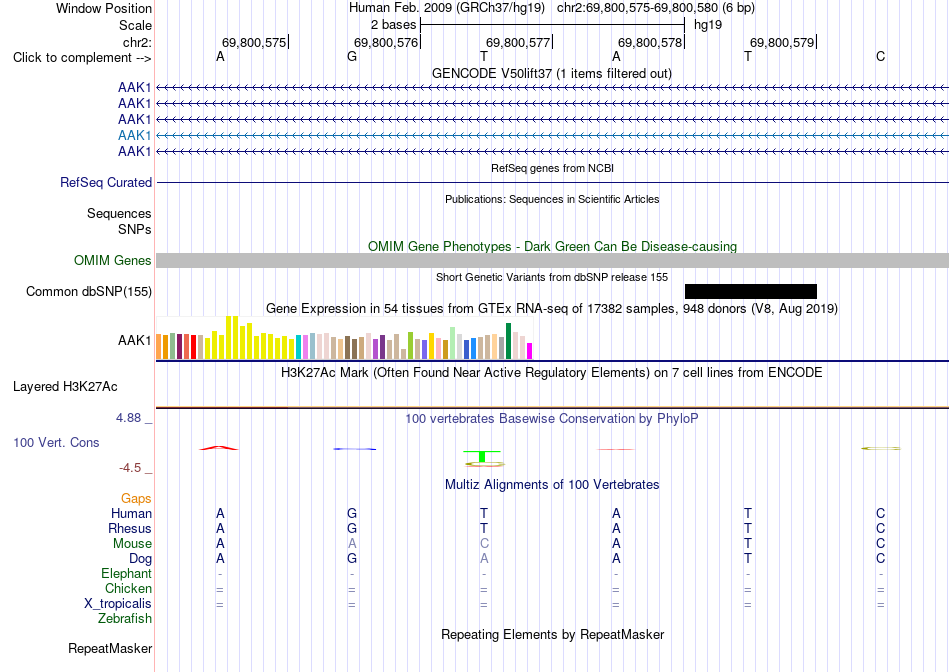Click the -4.5 PhyloP lower scale value
The width and height of the screenshot is (950, 672).
(x=130, y=468)
